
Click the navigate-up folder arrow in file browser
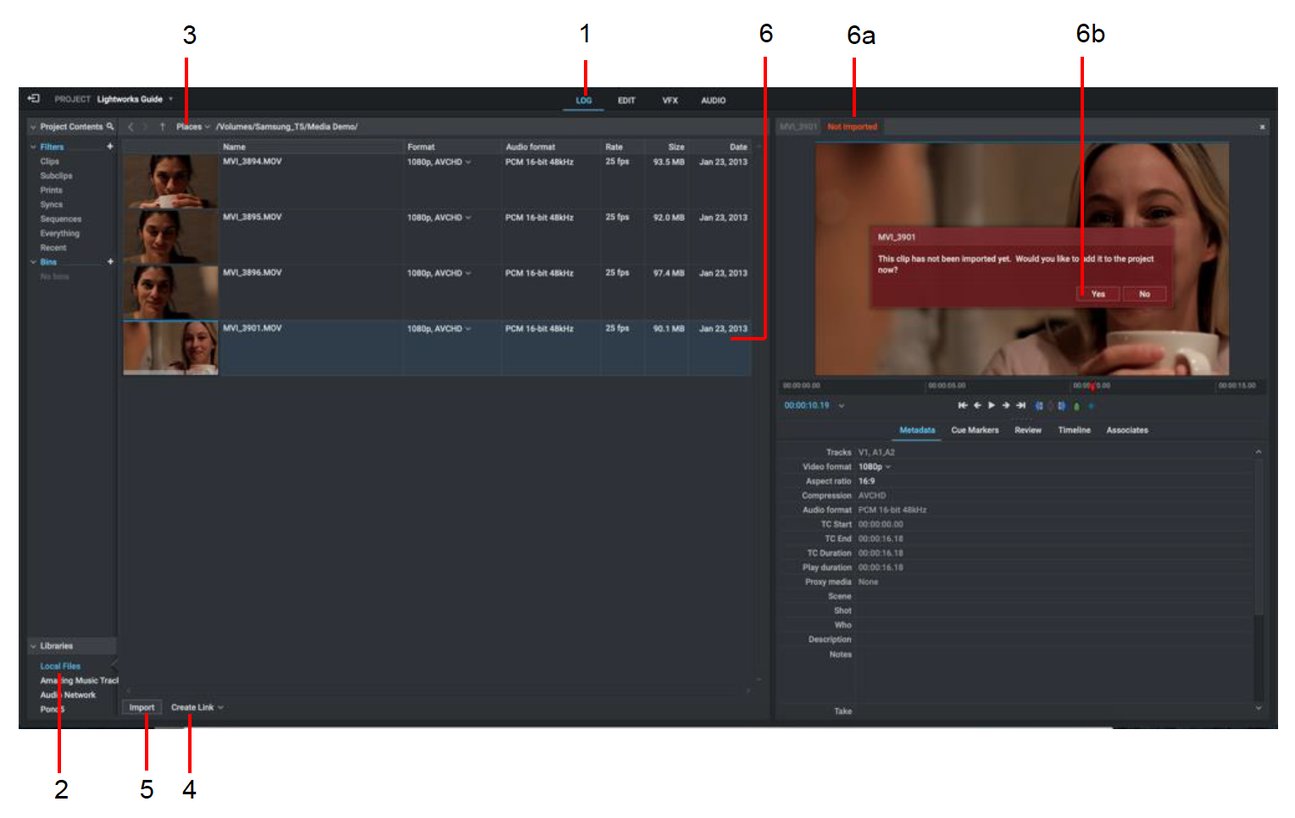162,128
